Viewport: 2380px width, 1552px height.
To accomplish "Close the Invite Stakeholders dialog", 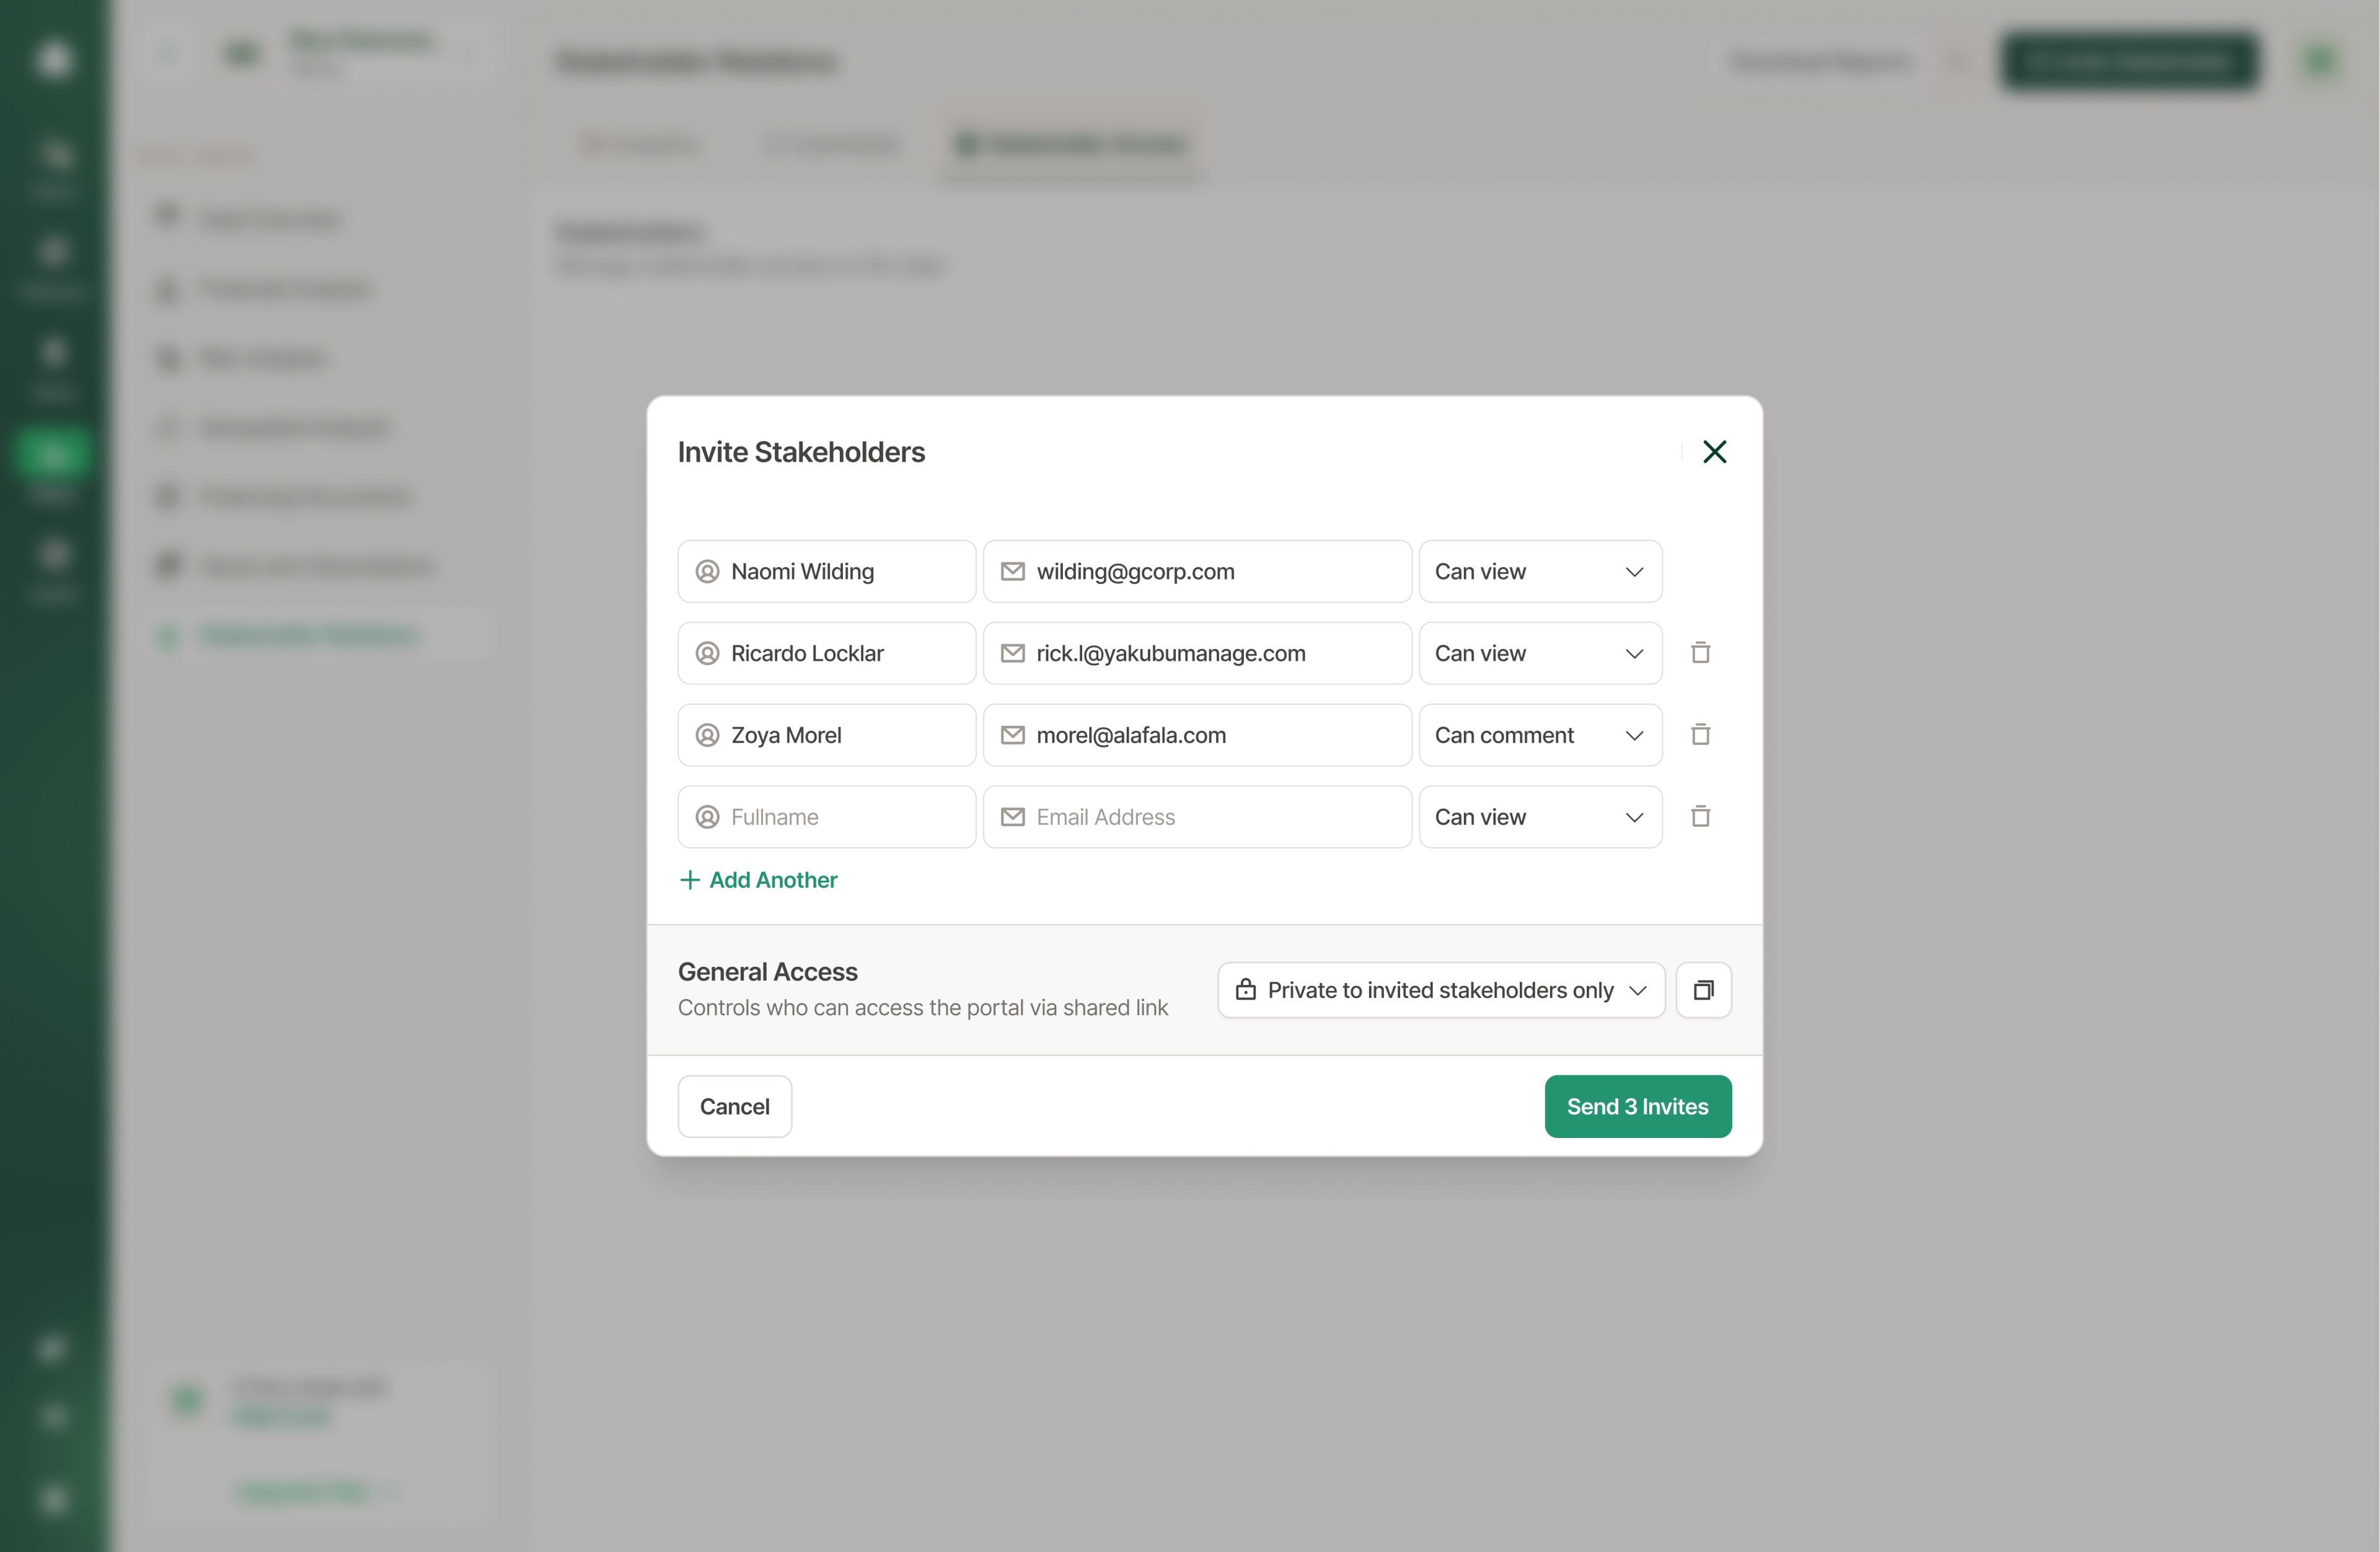I will pyautogui.click(x=1714, y=452).
